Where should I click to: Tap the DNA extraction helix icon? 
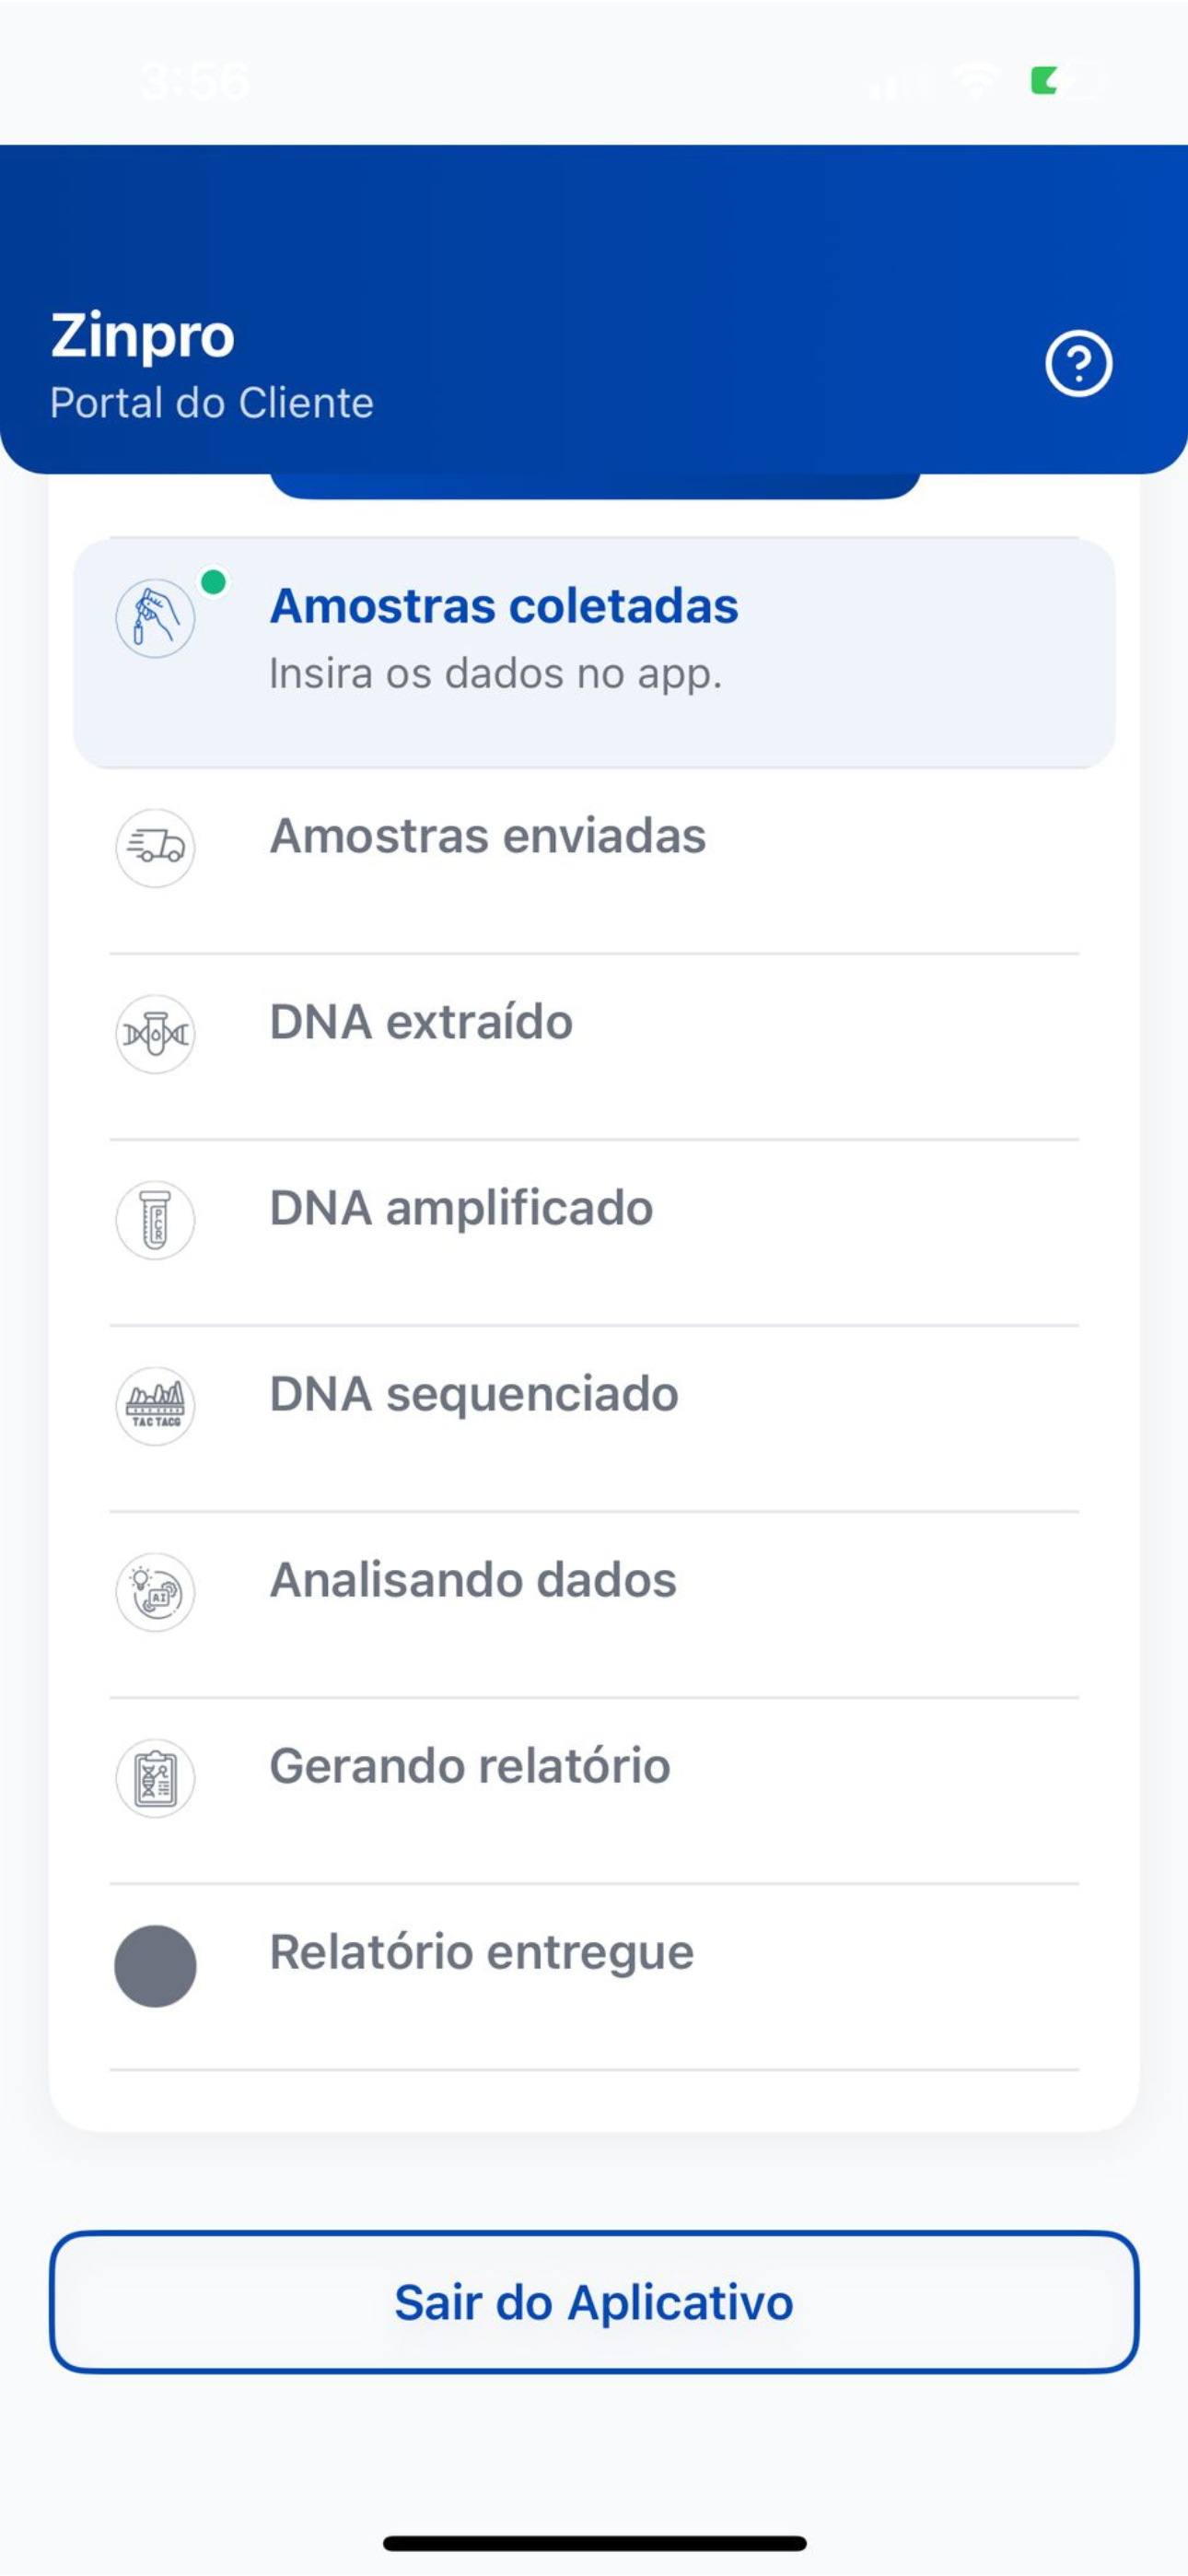(x=155, y=1034)
